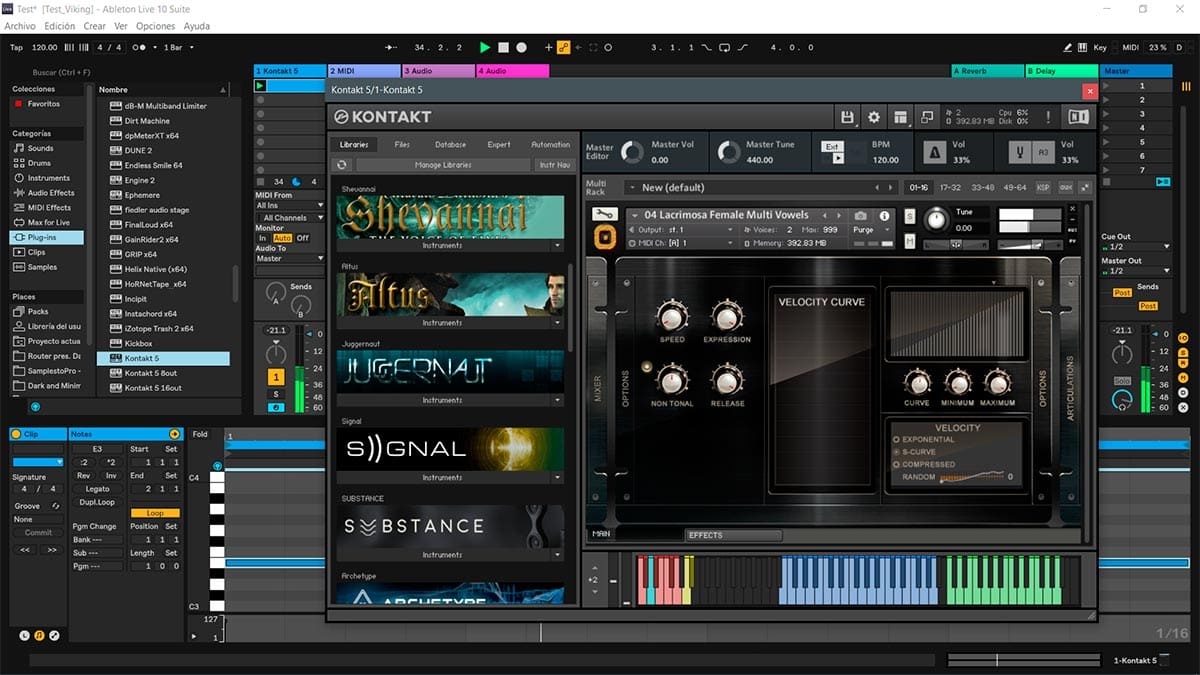Click Ableton record button
This screenshot has height=675, width=1200.
(521, 47)
